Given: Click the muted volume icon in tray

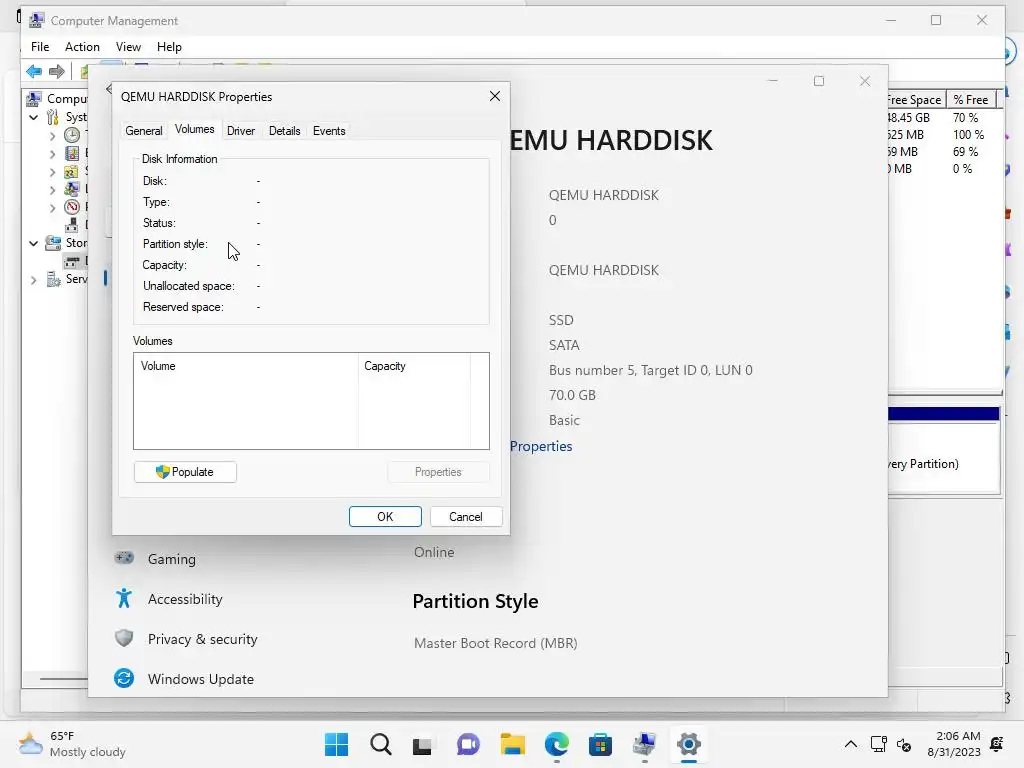Looking at the screenshot, I should 904,744.
